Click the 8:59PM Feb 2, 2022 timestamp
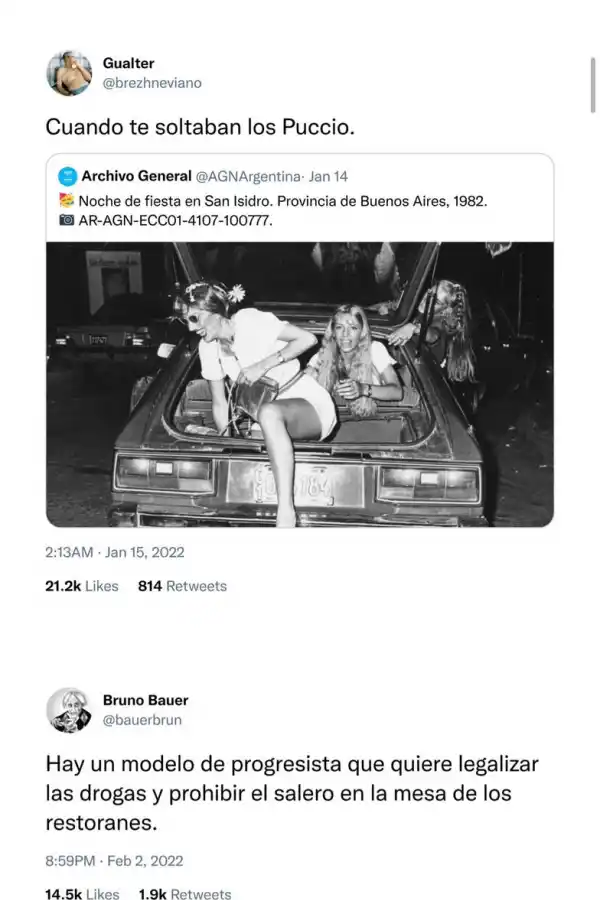 114,861
